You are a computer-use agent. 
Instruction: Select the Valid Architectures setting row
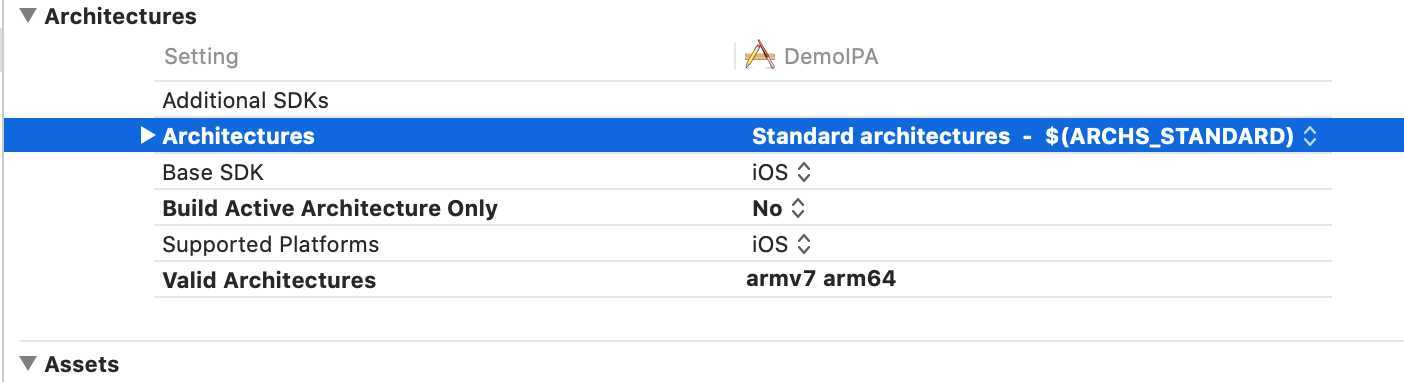pyautogui.click(x=743, y=280)
